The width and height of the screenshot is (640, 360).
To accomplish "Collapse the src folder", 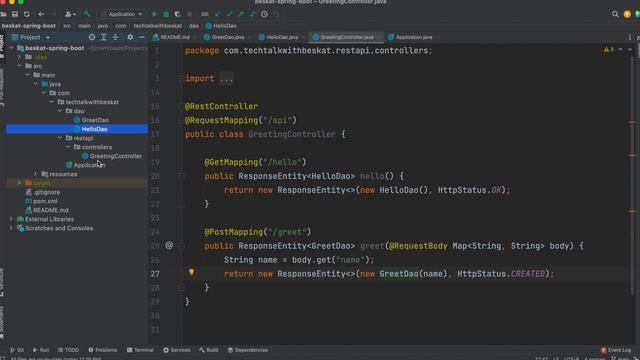I will [19, 66].
